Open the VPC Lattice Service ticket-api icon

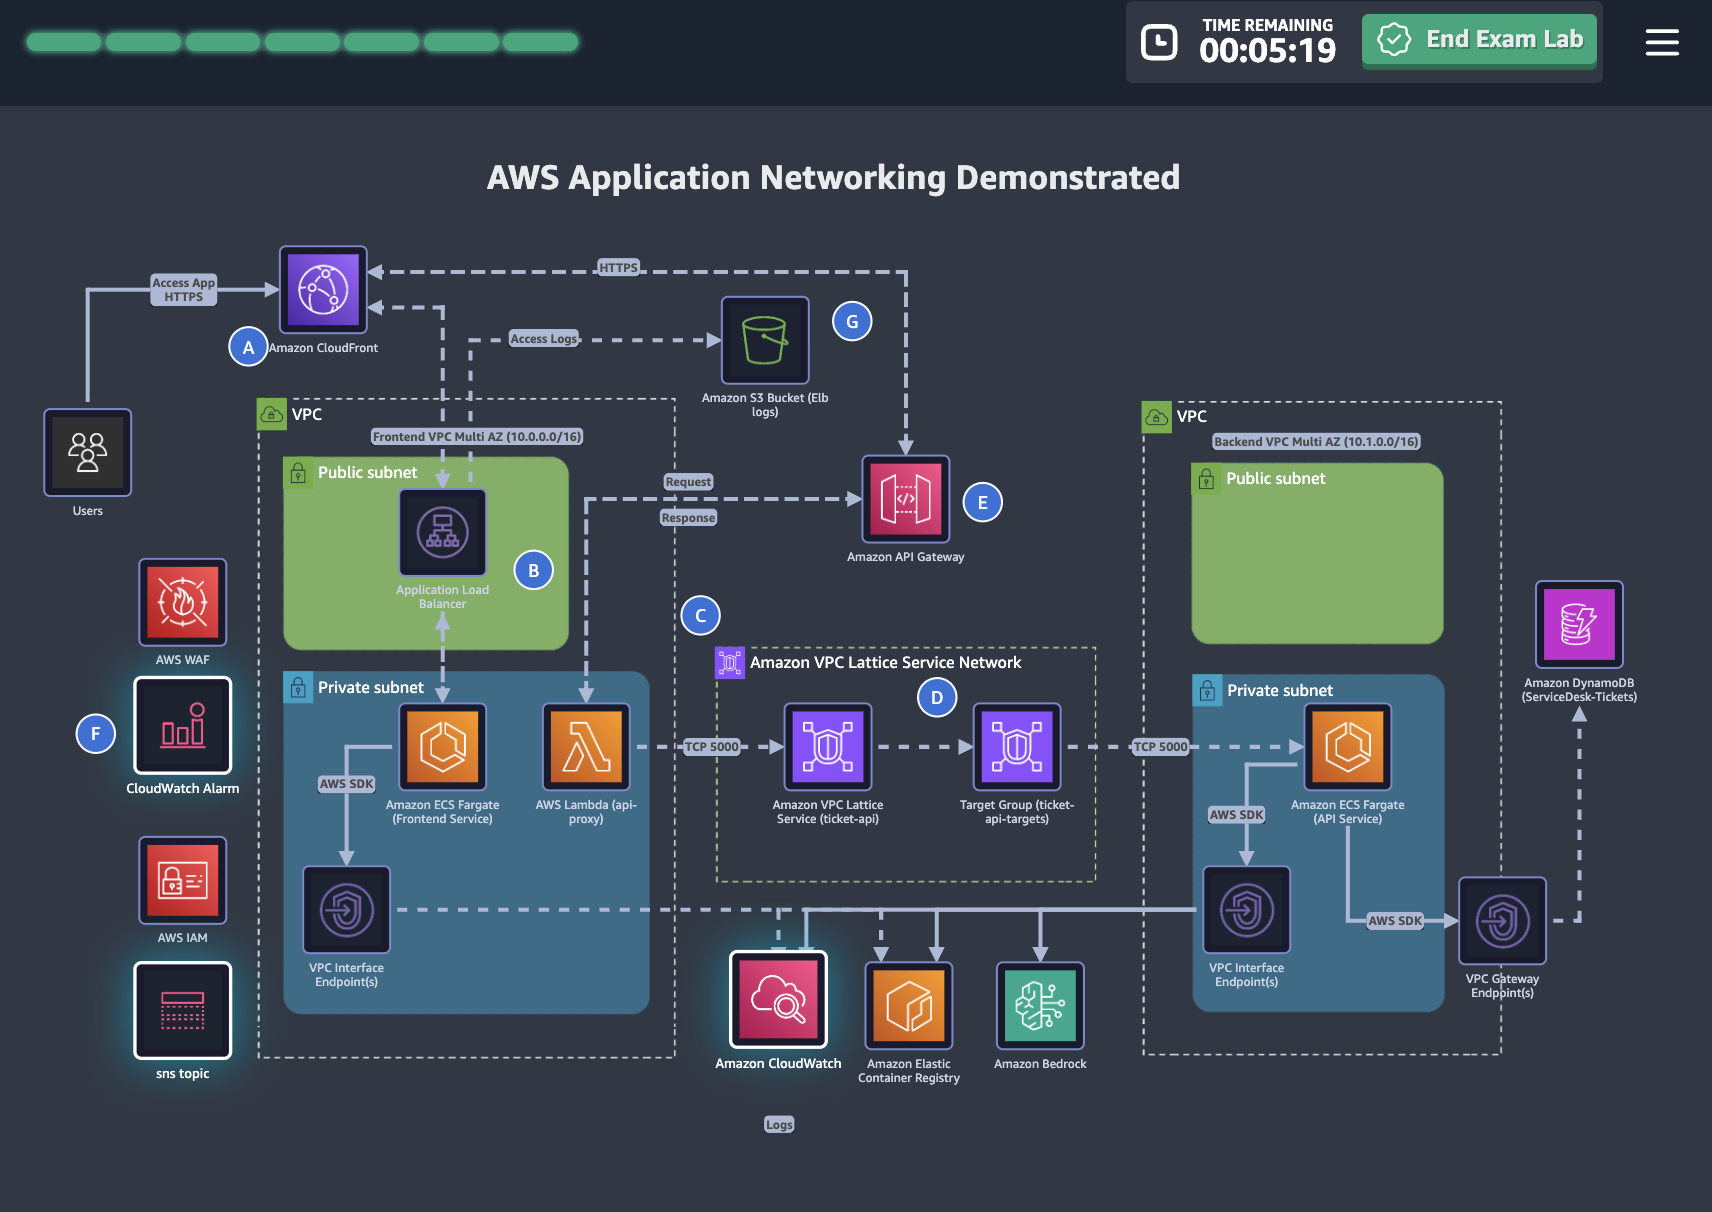(828, 747)
